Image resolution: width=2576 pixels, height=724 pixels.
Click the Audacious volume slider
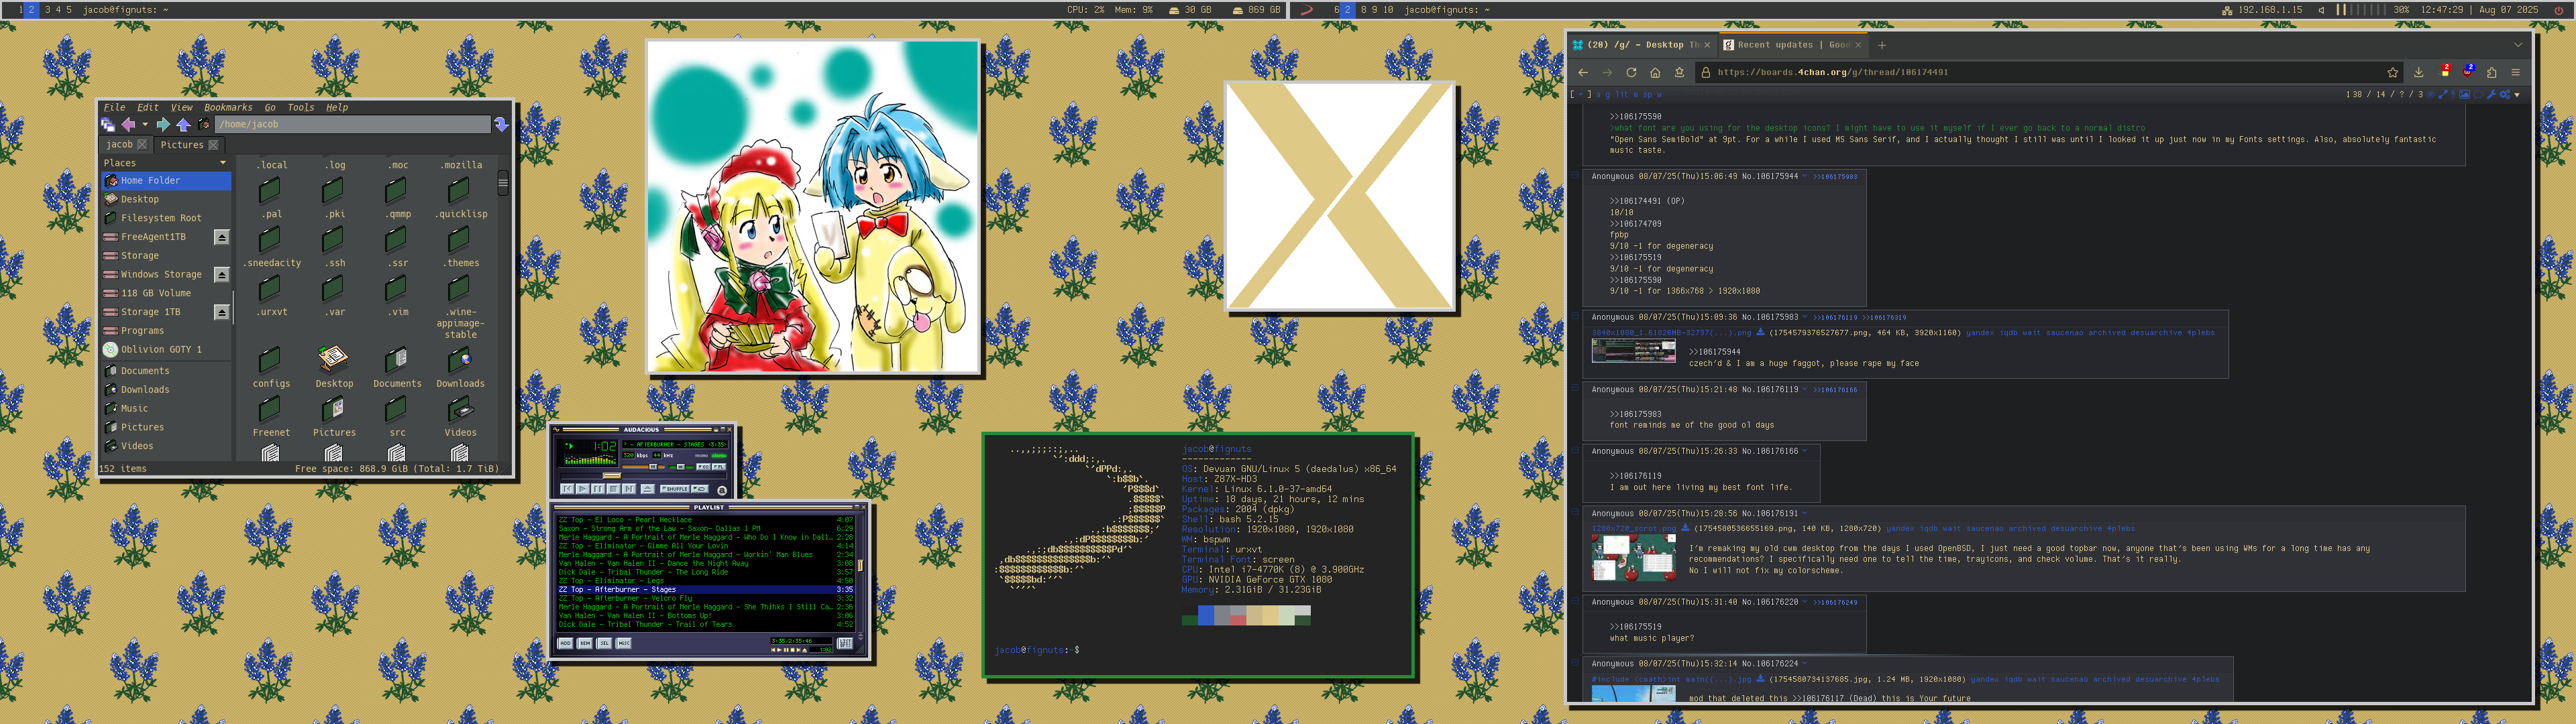[644, 467]
